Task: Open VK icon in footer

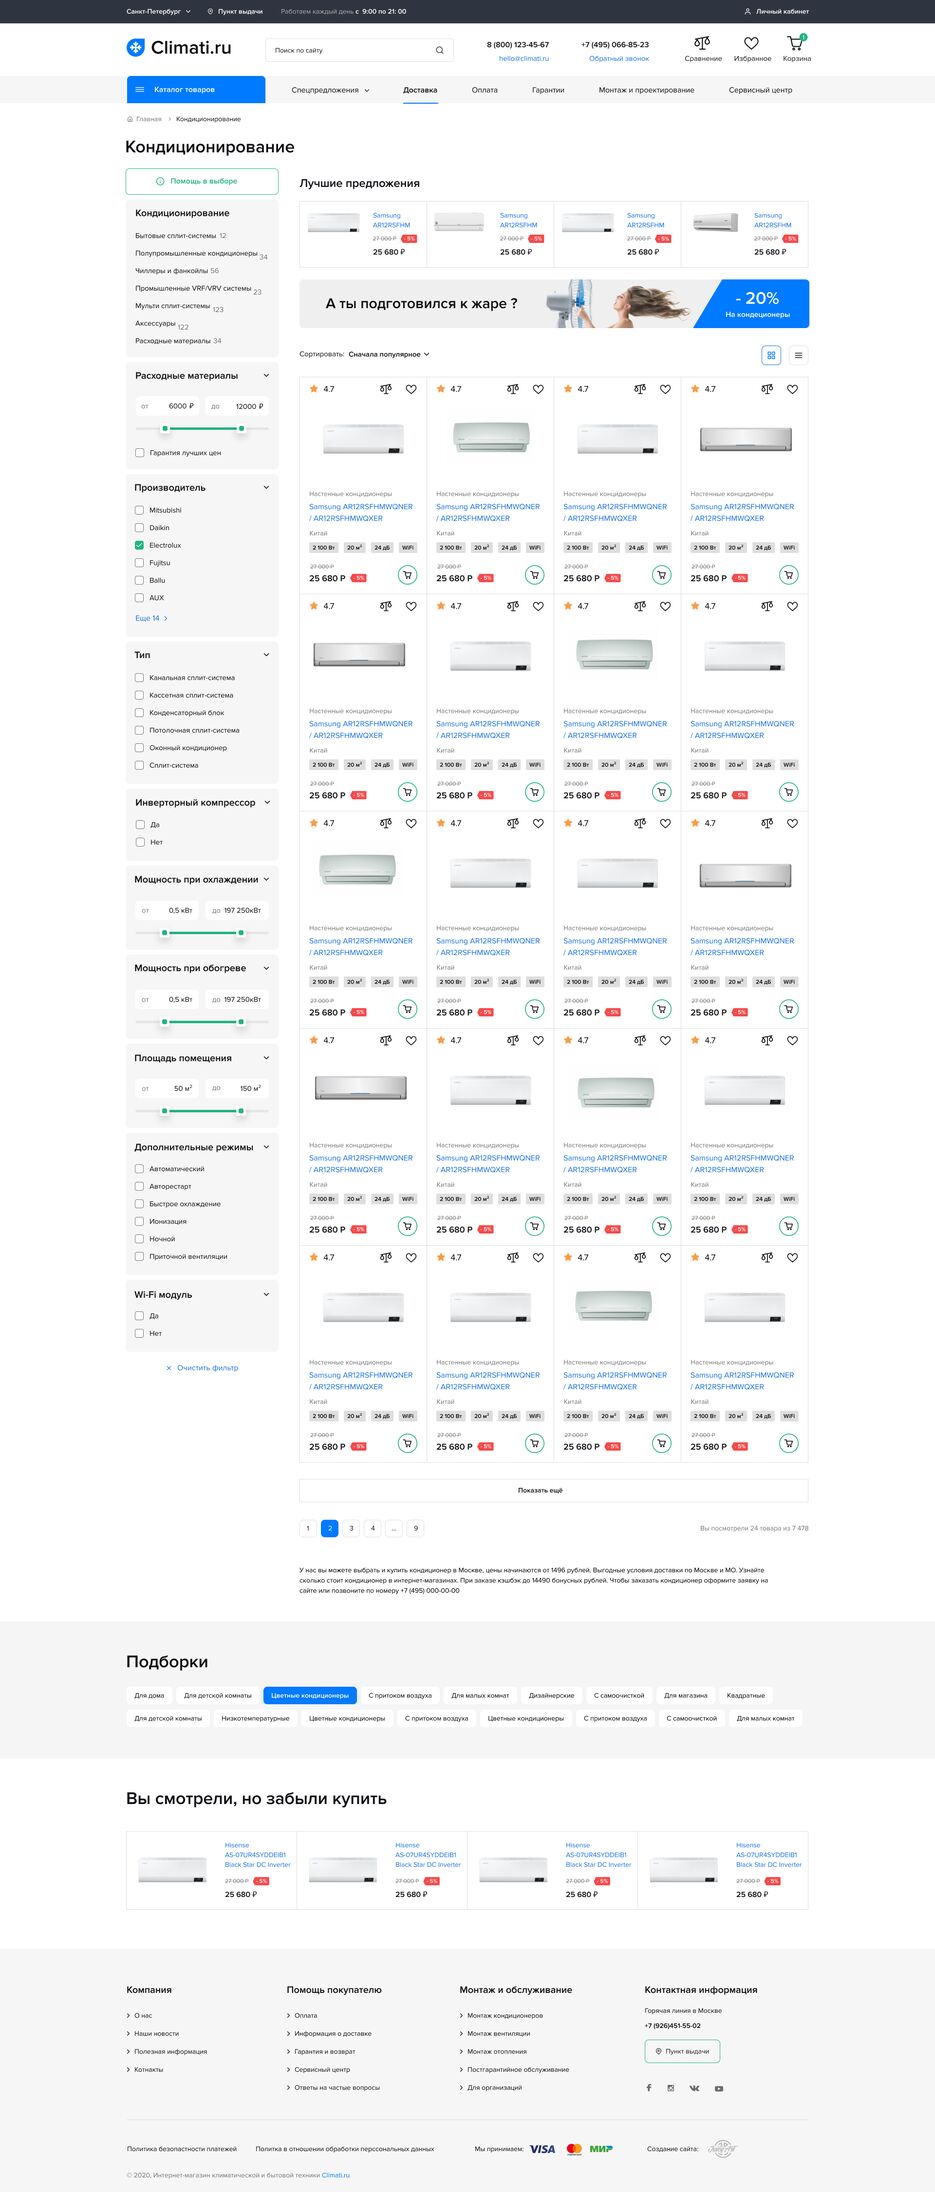Action: [x=694, y=2088]
